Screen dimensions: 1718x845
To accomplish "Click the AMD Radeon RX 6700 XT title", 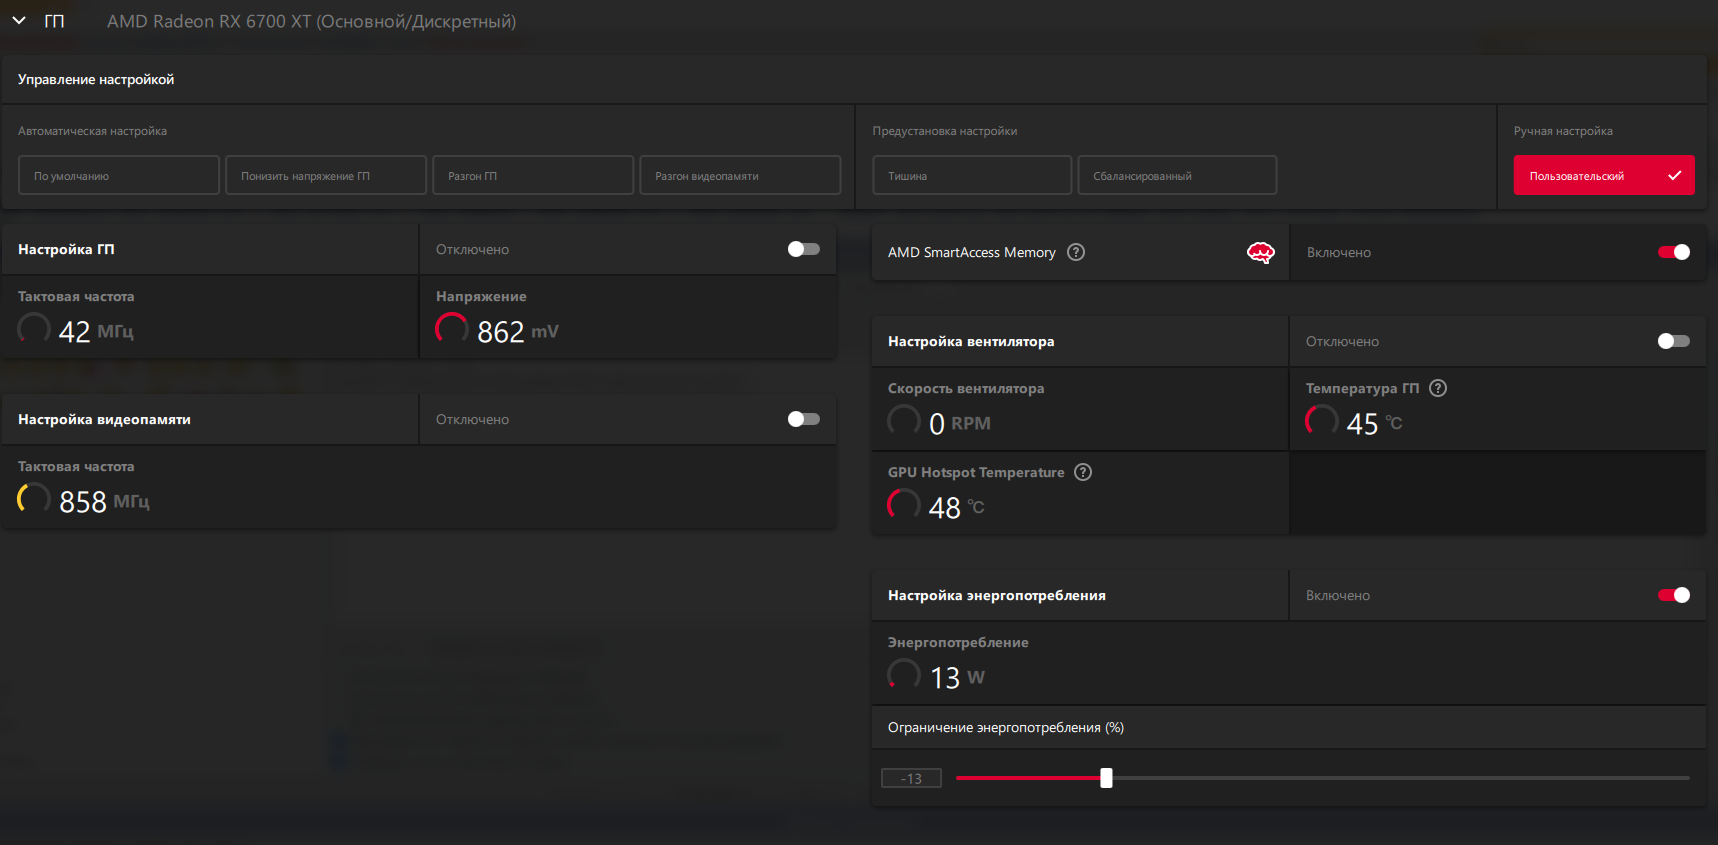I will point(312,21).
